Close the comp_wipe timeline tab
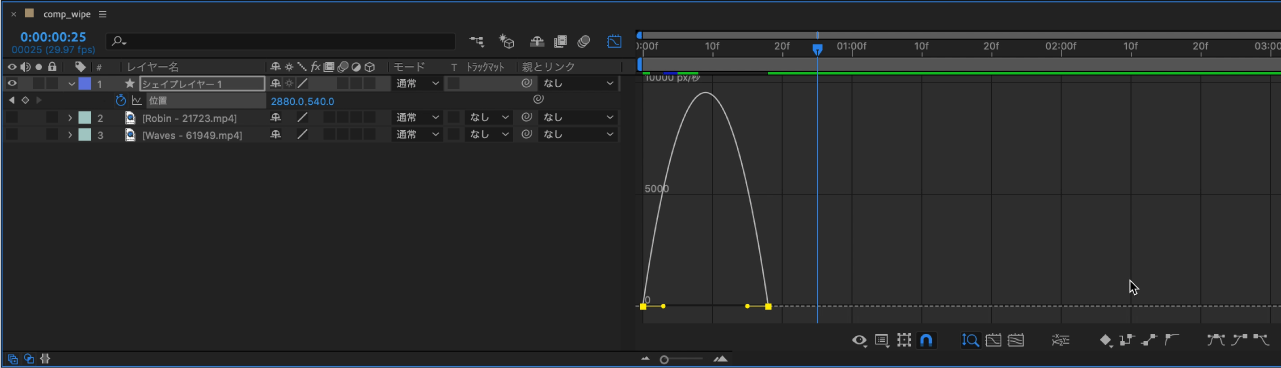This screenshot has width=1281, height=368. click(13, 14)
